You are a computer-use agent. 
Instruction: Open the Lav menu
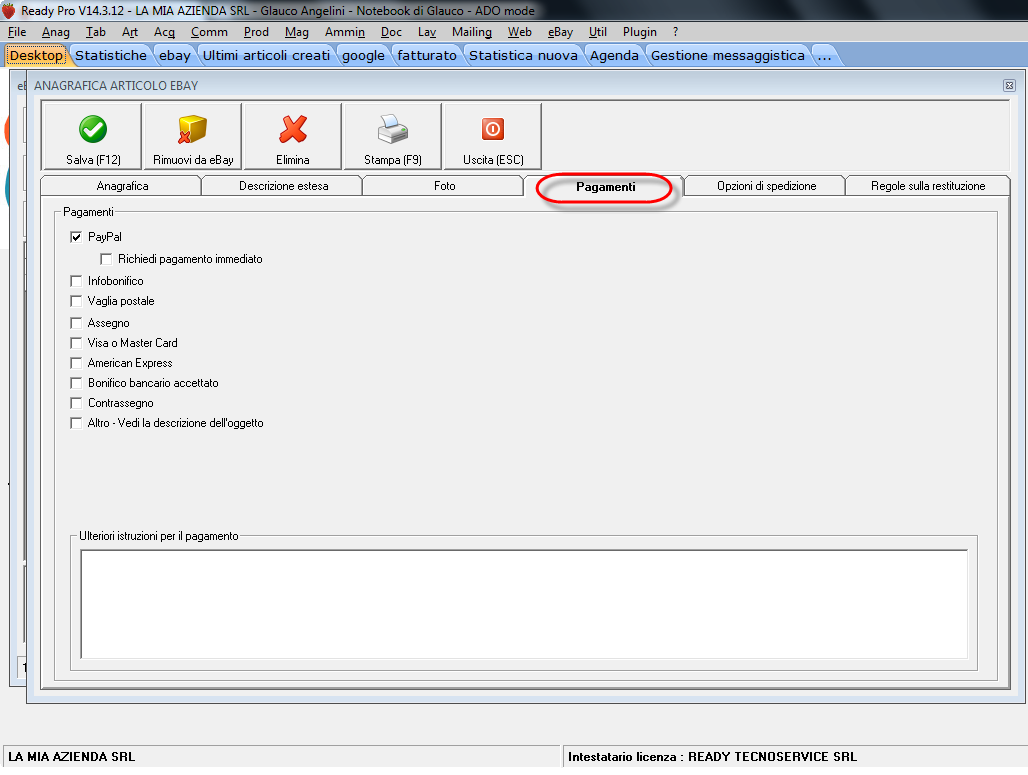click(427, 32)
